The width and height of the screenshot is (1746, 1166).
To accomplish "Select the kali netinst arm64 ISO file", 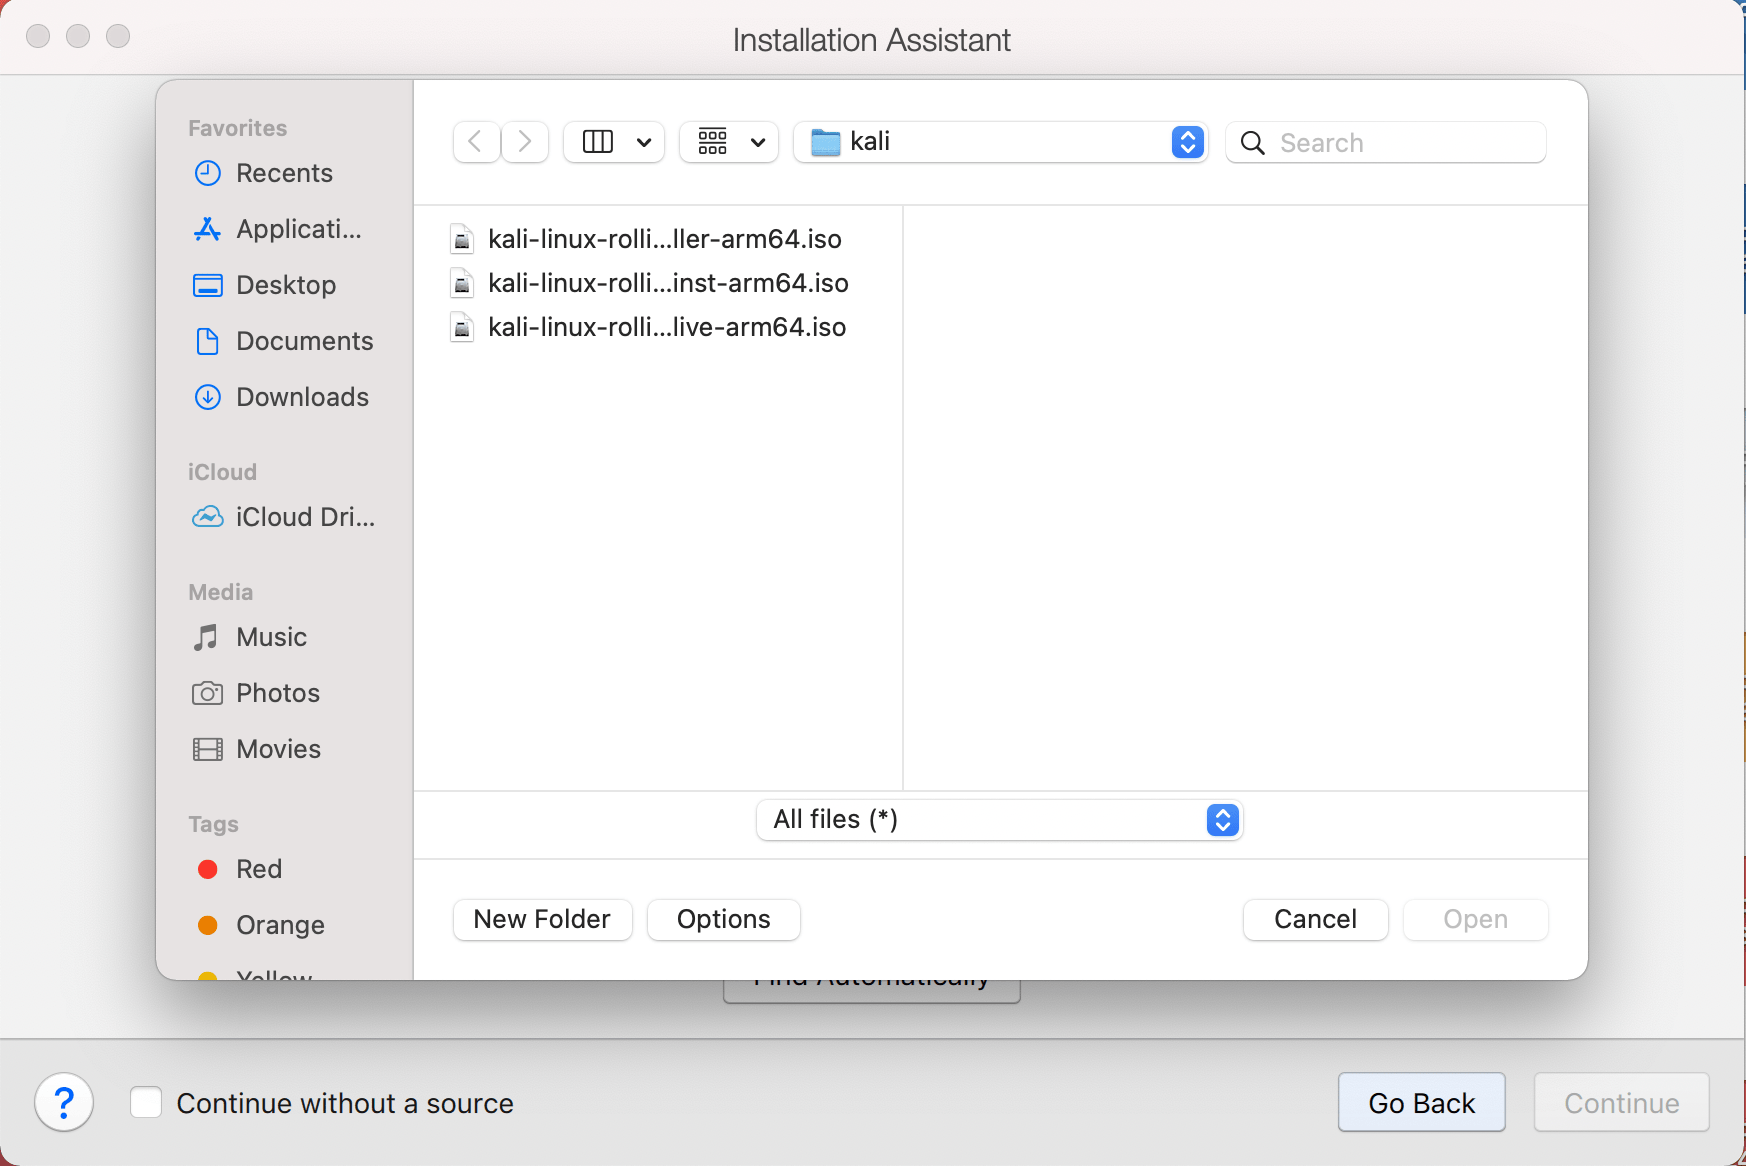I will click(x=667, y=283).
